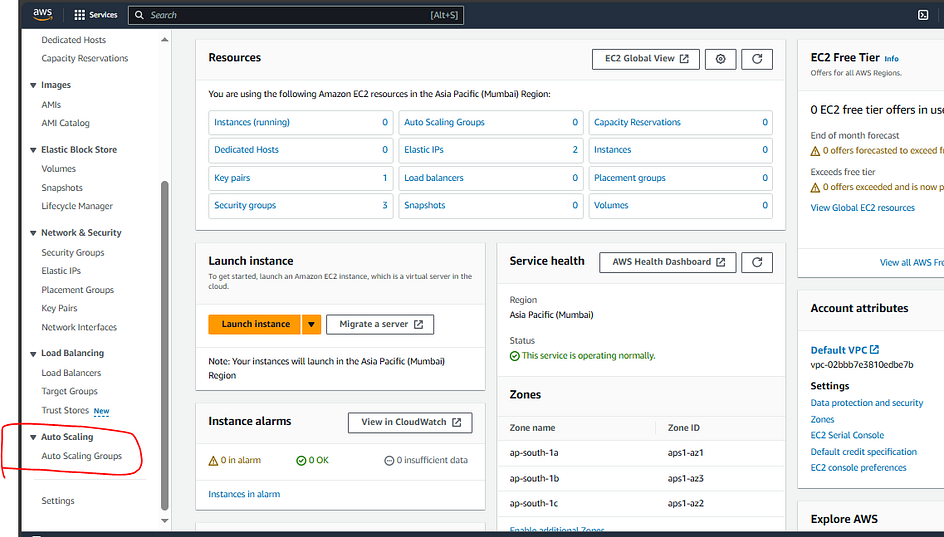Open CloudShell icon in top bar

tap(923, 15)
